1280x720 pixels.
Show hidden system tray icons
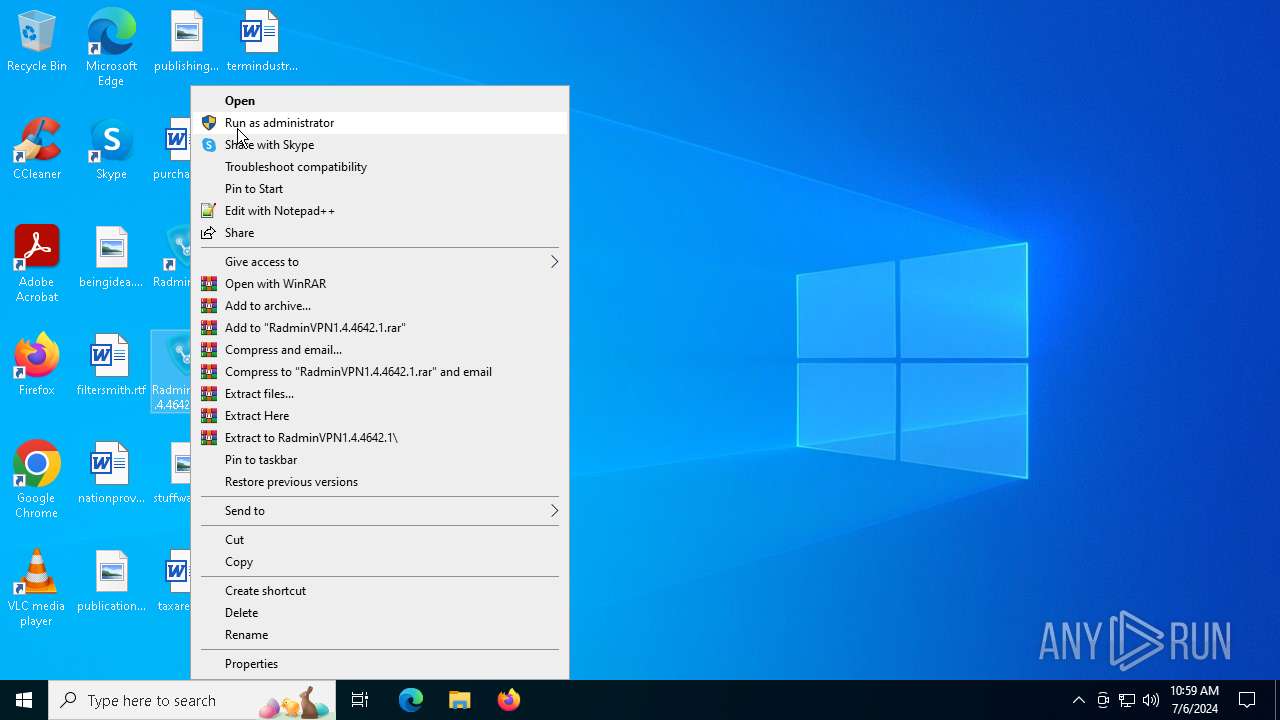click(x=1079, y=700)
